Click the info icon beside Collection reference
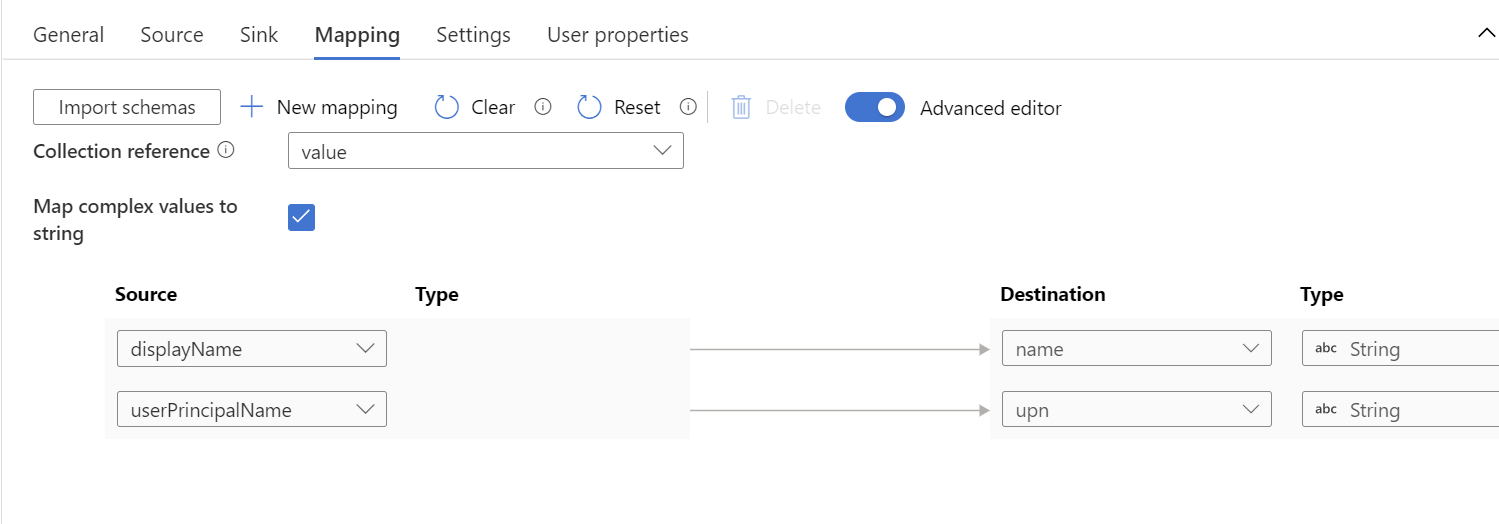The width and height of the screenshot is (1499, 524). (x=226, y=150)
